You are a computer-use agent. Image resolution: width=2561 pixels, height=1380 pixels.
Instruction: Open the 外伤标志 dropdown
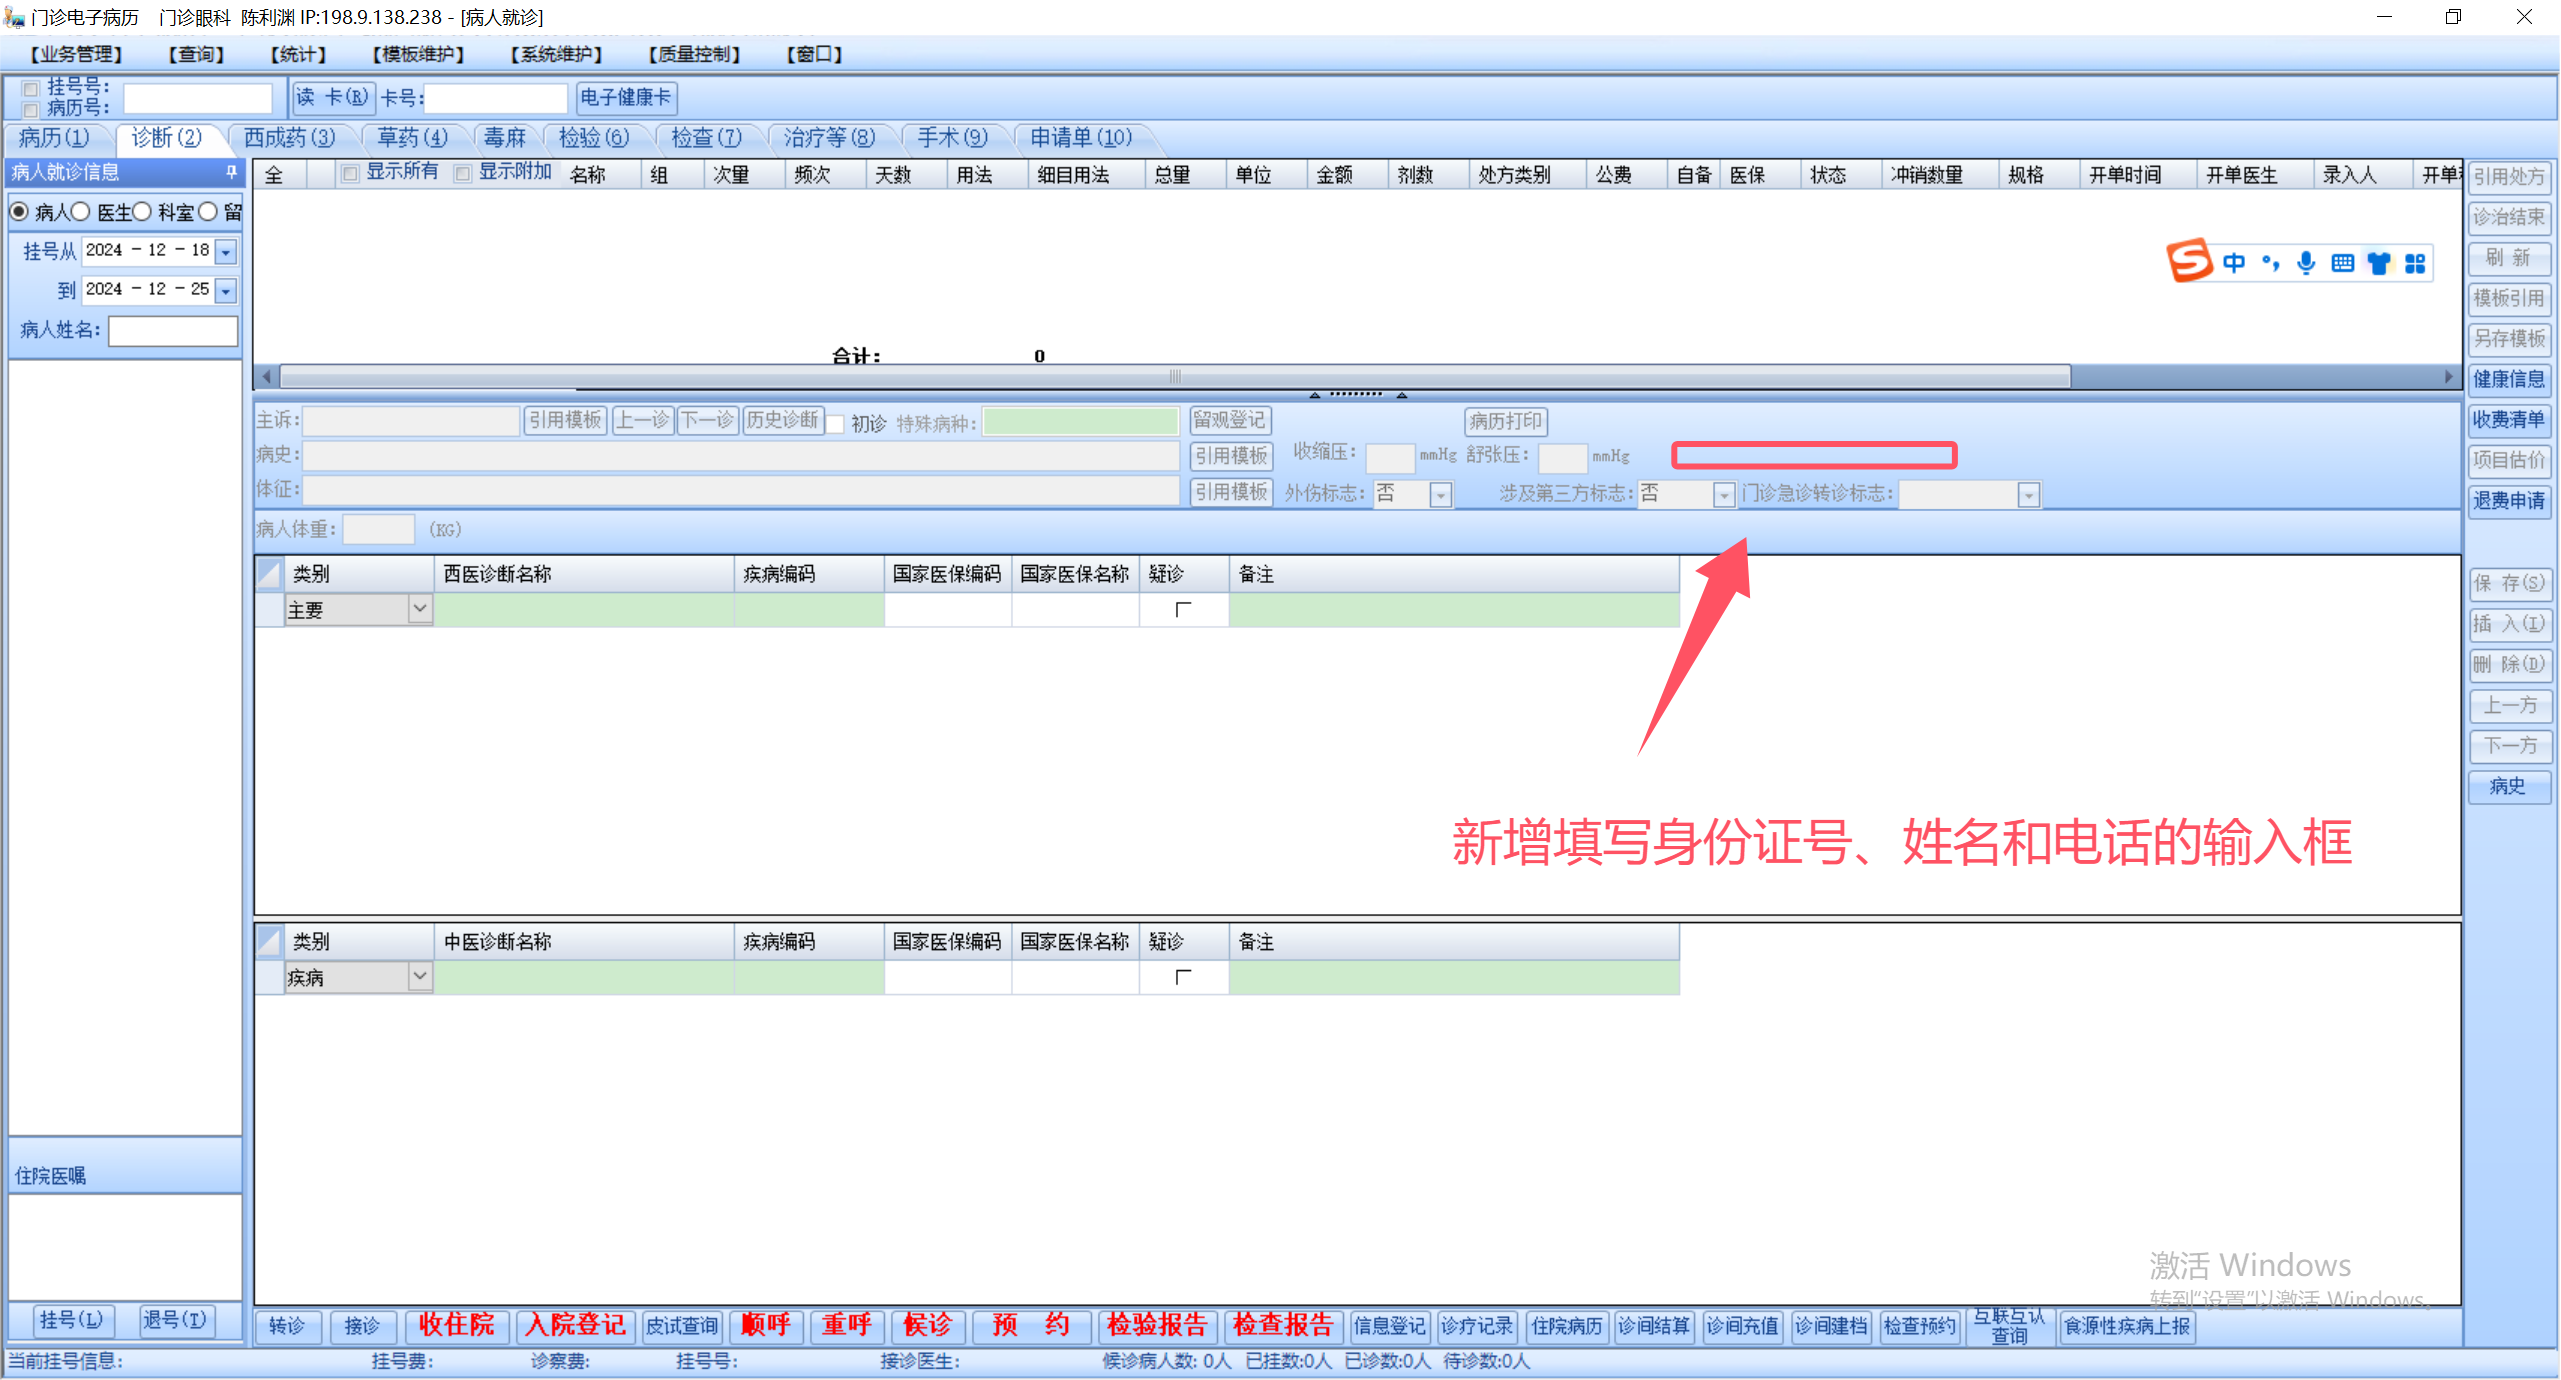1440,495
